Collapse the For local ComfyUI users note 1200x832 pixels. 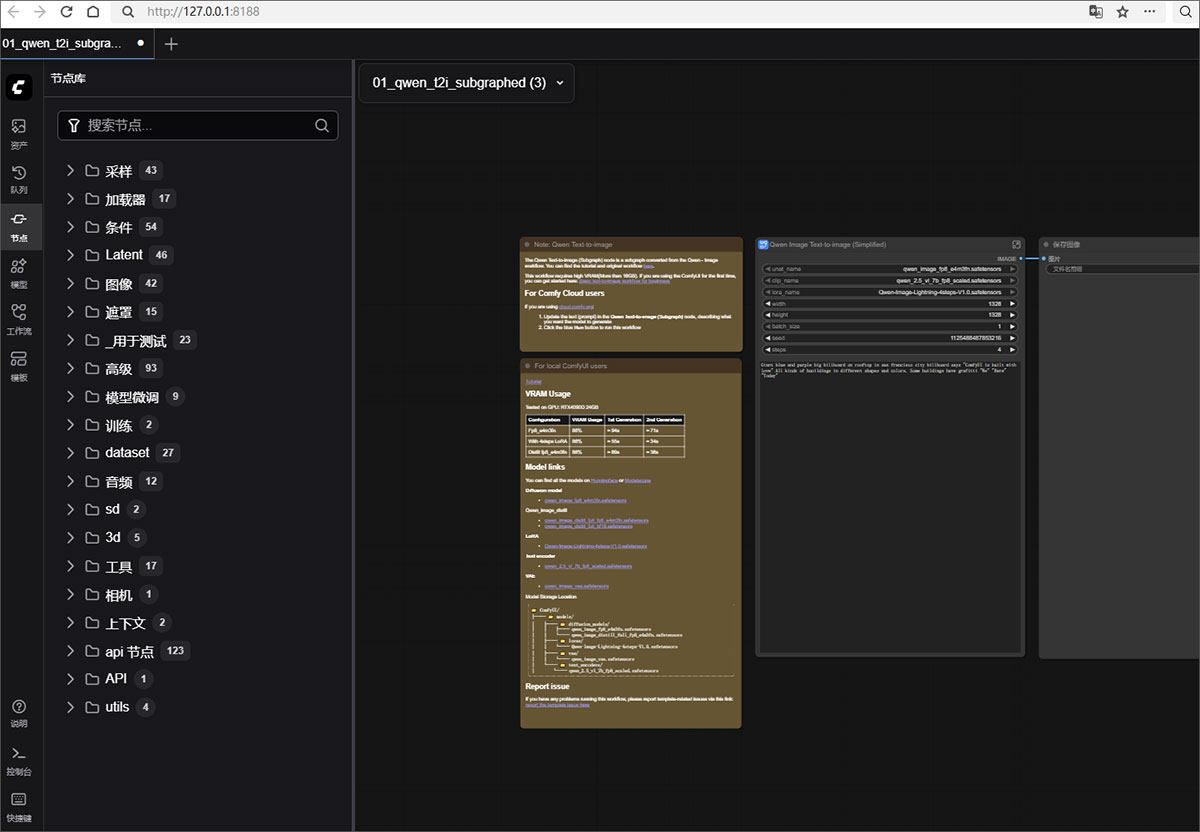point(527,366)
